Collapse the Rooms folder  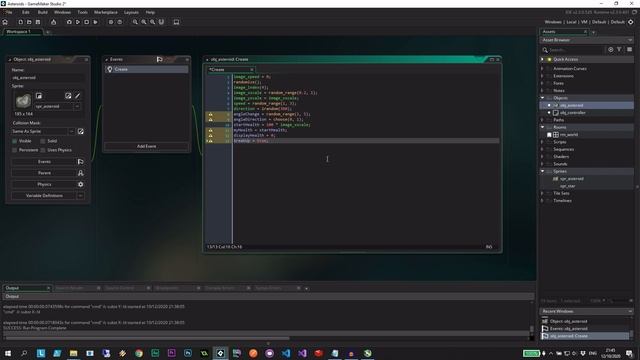coord(542,127)
